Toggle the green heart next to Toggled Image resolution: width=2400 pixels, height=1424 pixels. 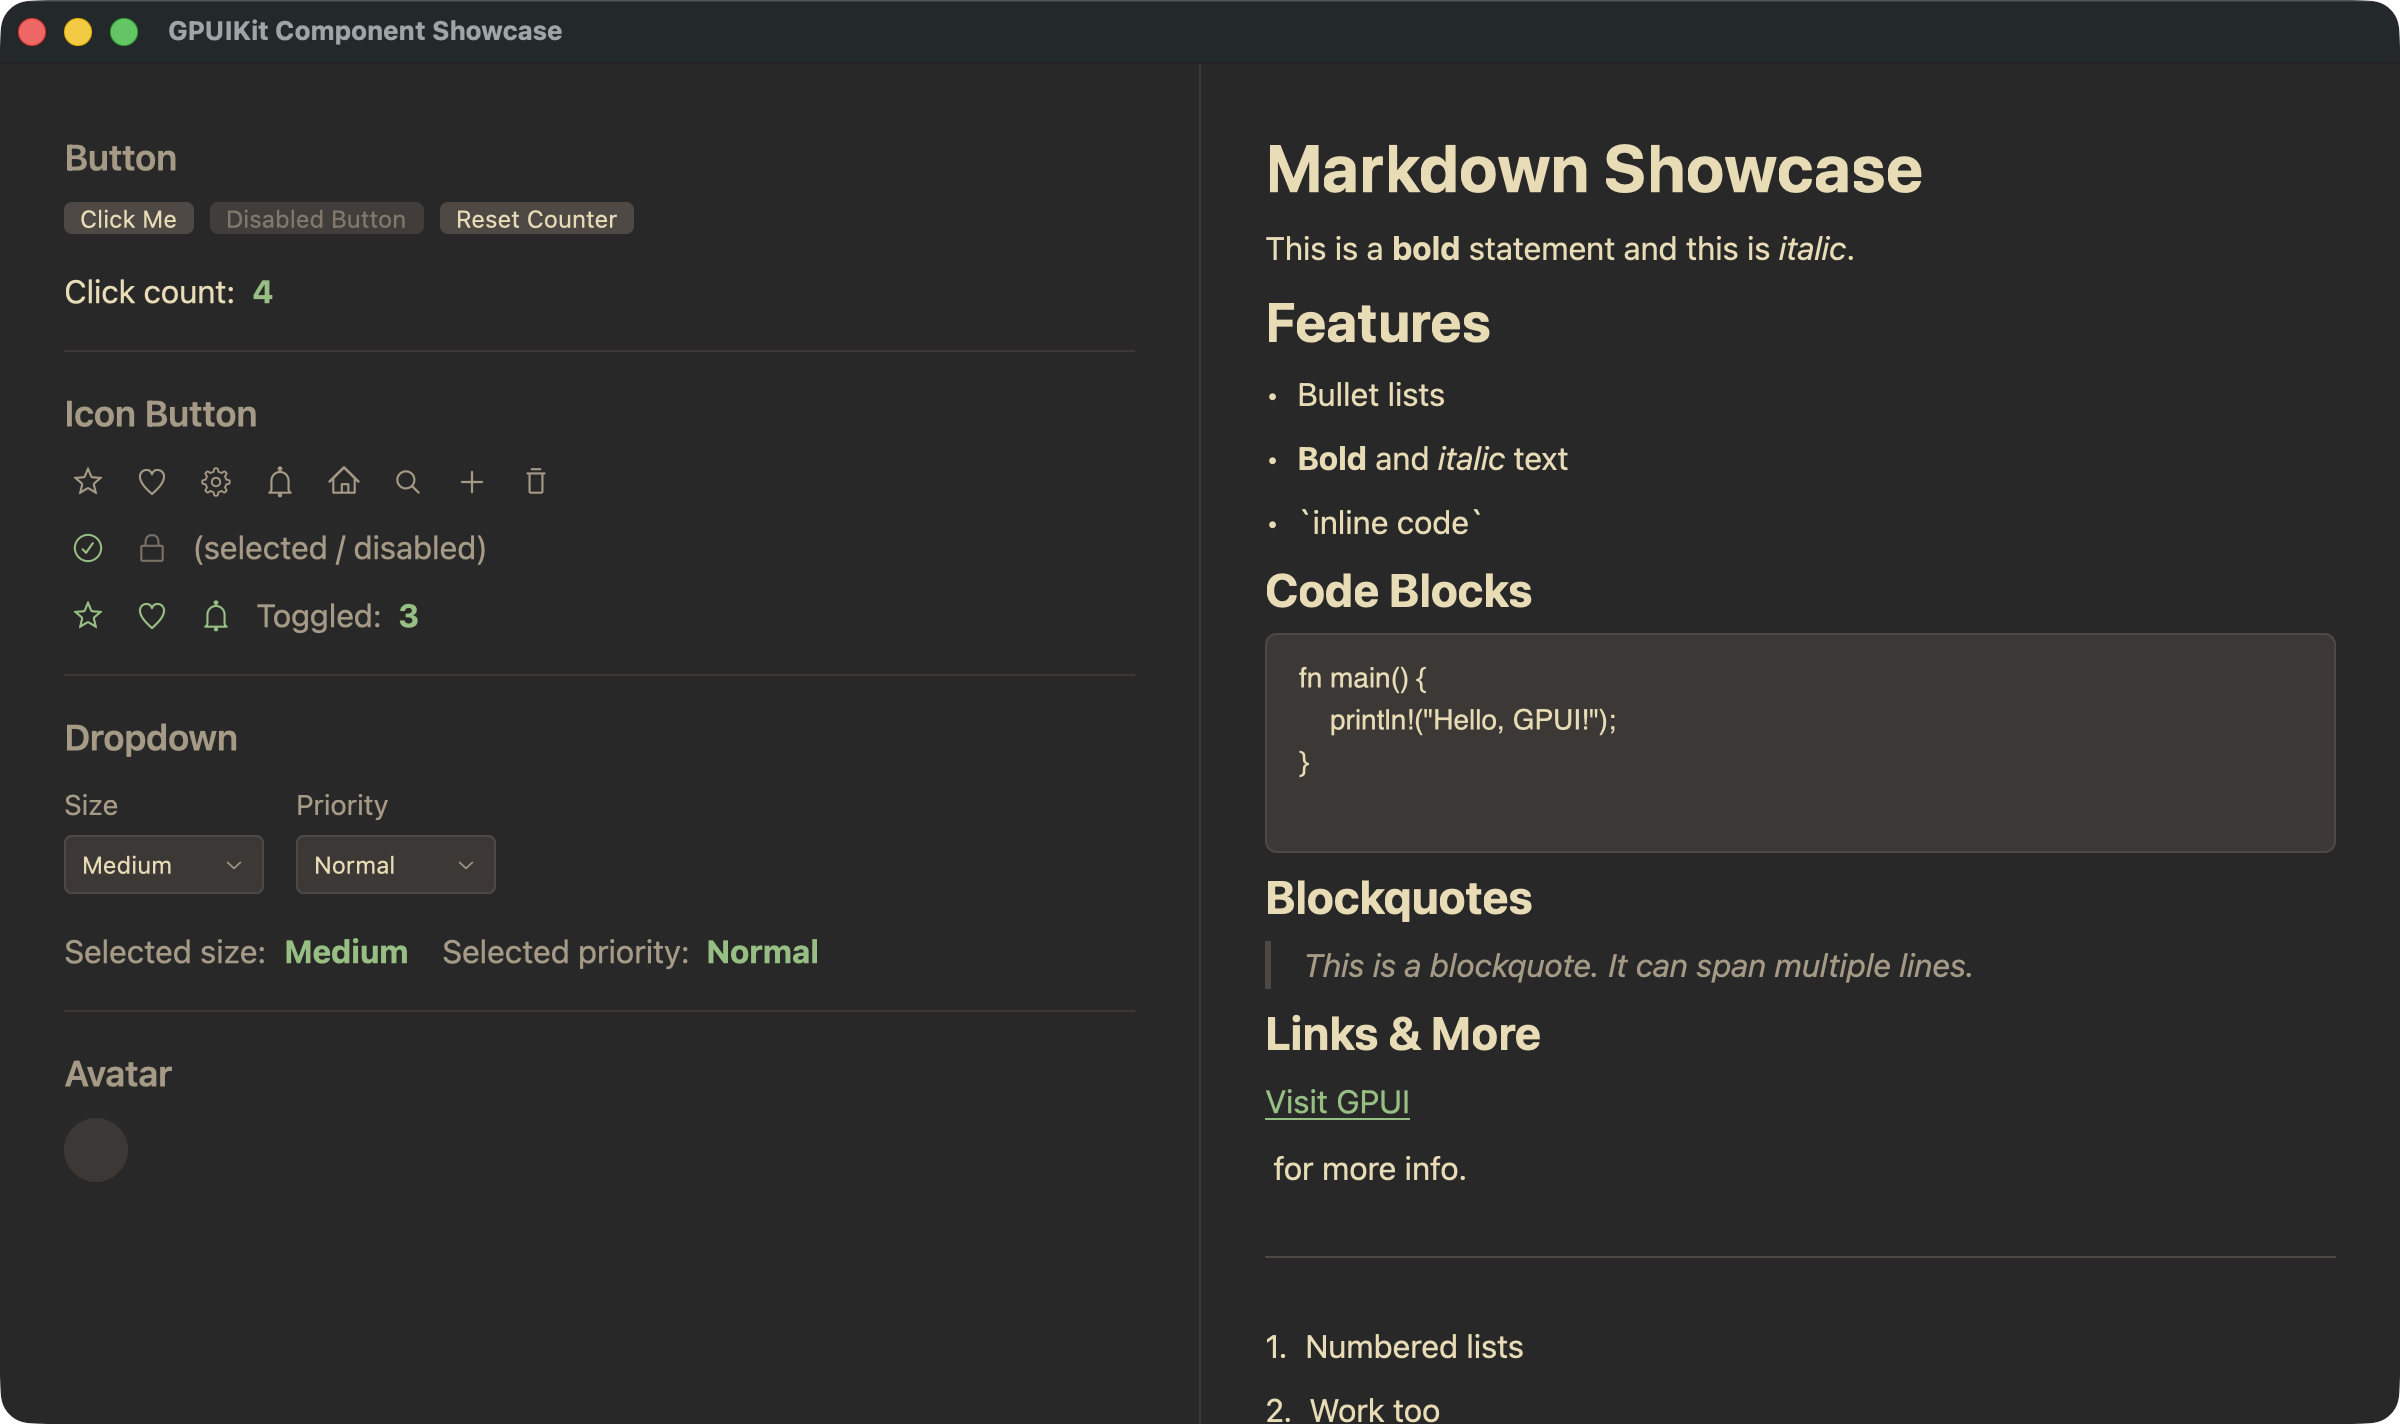point(152,616)
